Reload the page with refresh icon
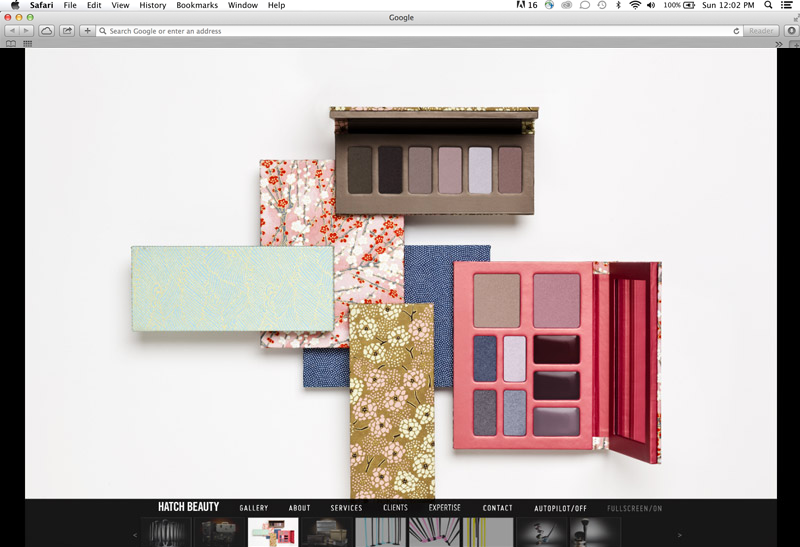Viewport: 800px width, 547px height. pos(737,31)
